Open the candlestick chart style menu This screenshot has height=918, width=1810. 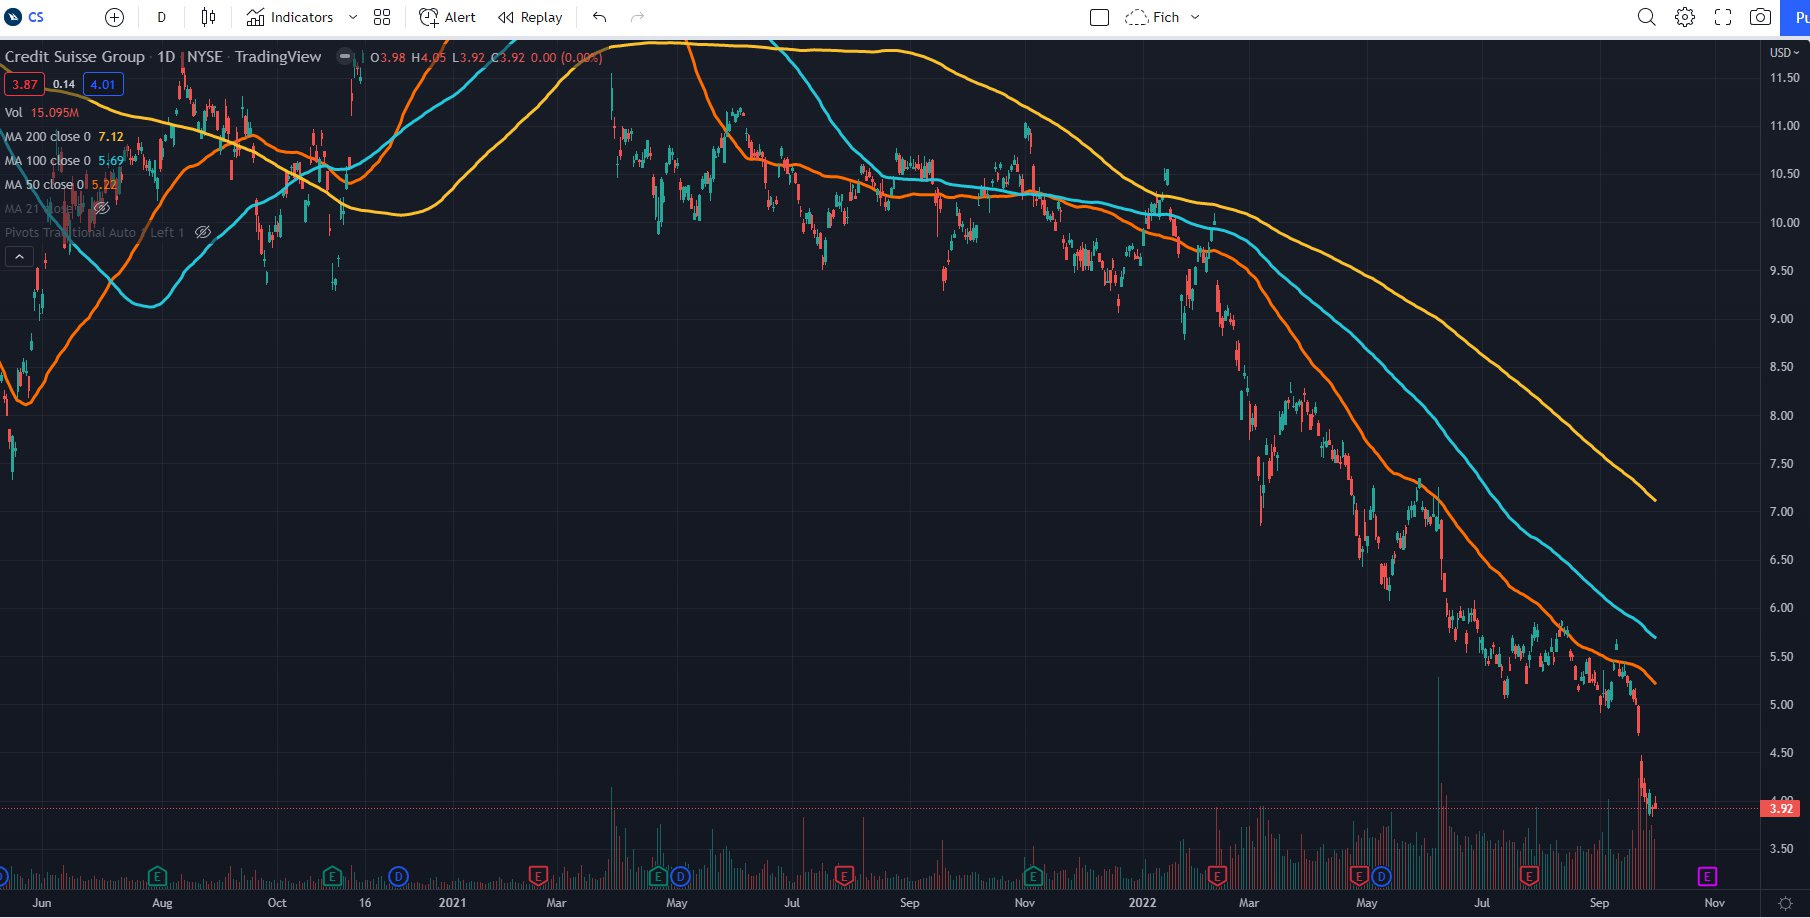pyautogui.click(x=208, y=17)
